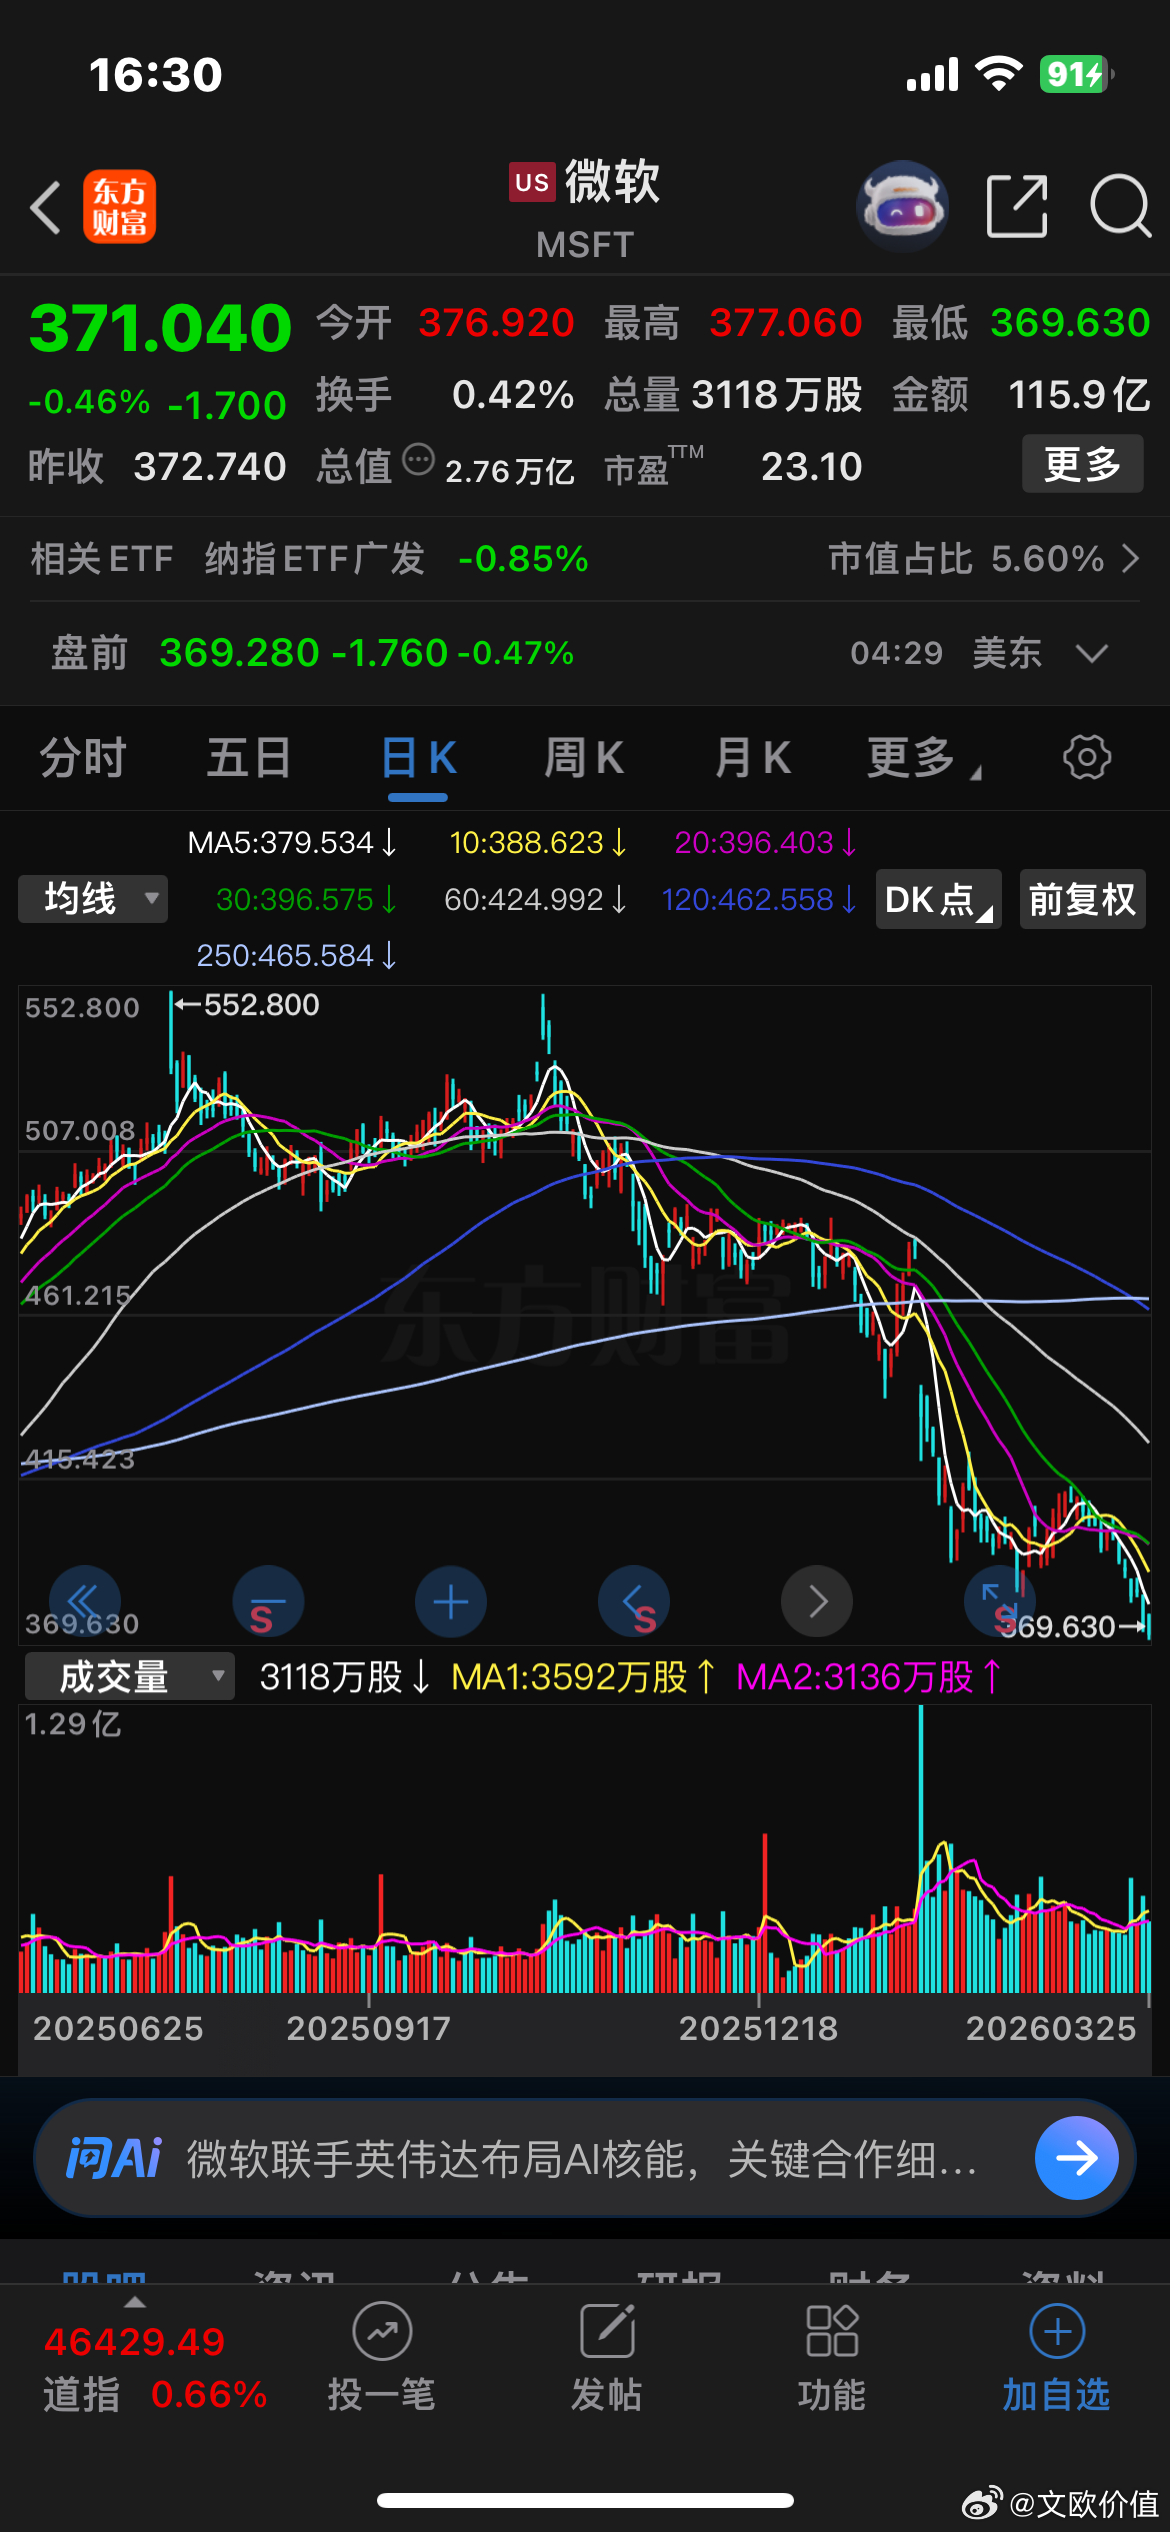Tap the 更多 quote details button
Image resolution: width=1170 pixels, height=2532 pixels.
coord(1082,464)
